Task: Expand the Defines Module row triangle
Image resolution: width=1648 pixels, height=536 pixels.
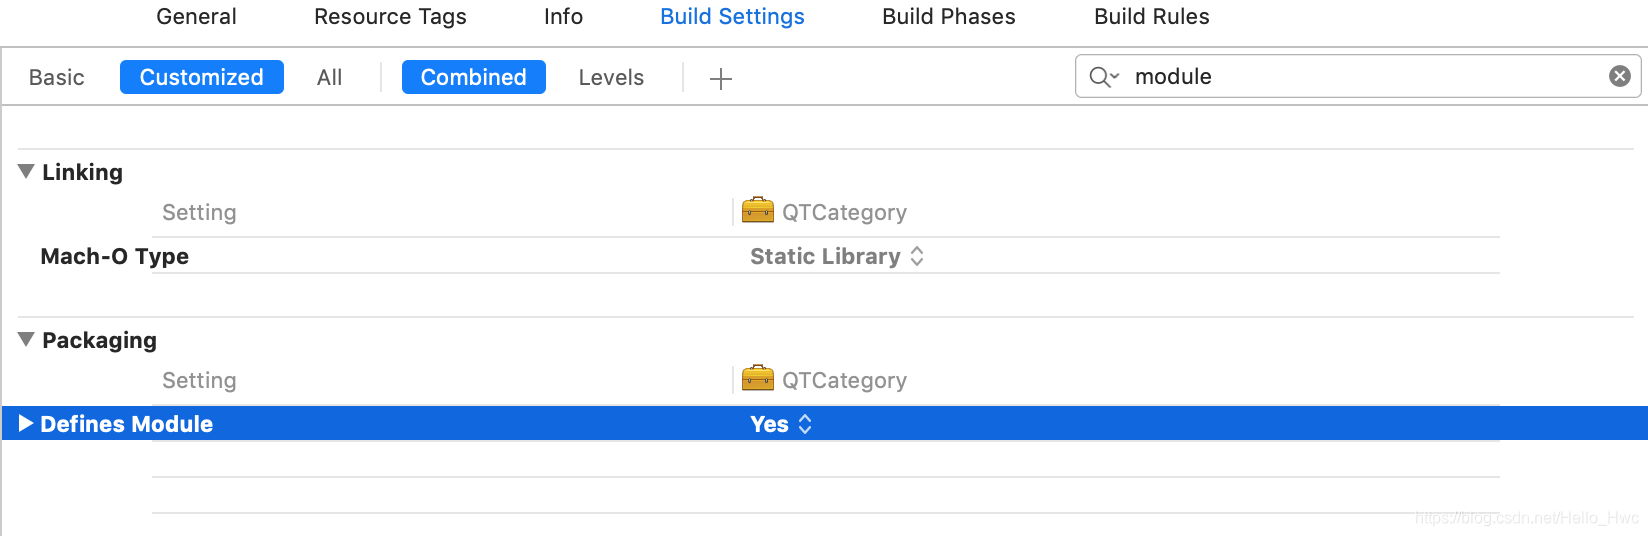Action: pos(26,424)
